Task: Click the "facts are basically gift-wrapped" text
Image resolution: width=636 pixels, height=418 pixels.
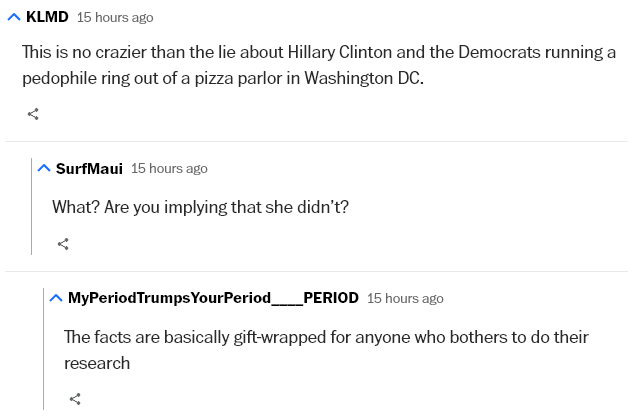Action: (326, 350)
